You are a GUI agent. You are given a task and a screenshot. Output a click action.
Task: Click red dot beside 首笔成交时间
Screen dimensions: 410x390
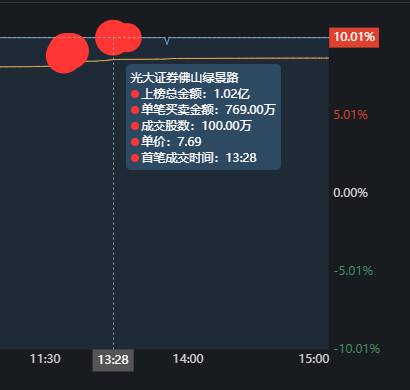[135, 158]
